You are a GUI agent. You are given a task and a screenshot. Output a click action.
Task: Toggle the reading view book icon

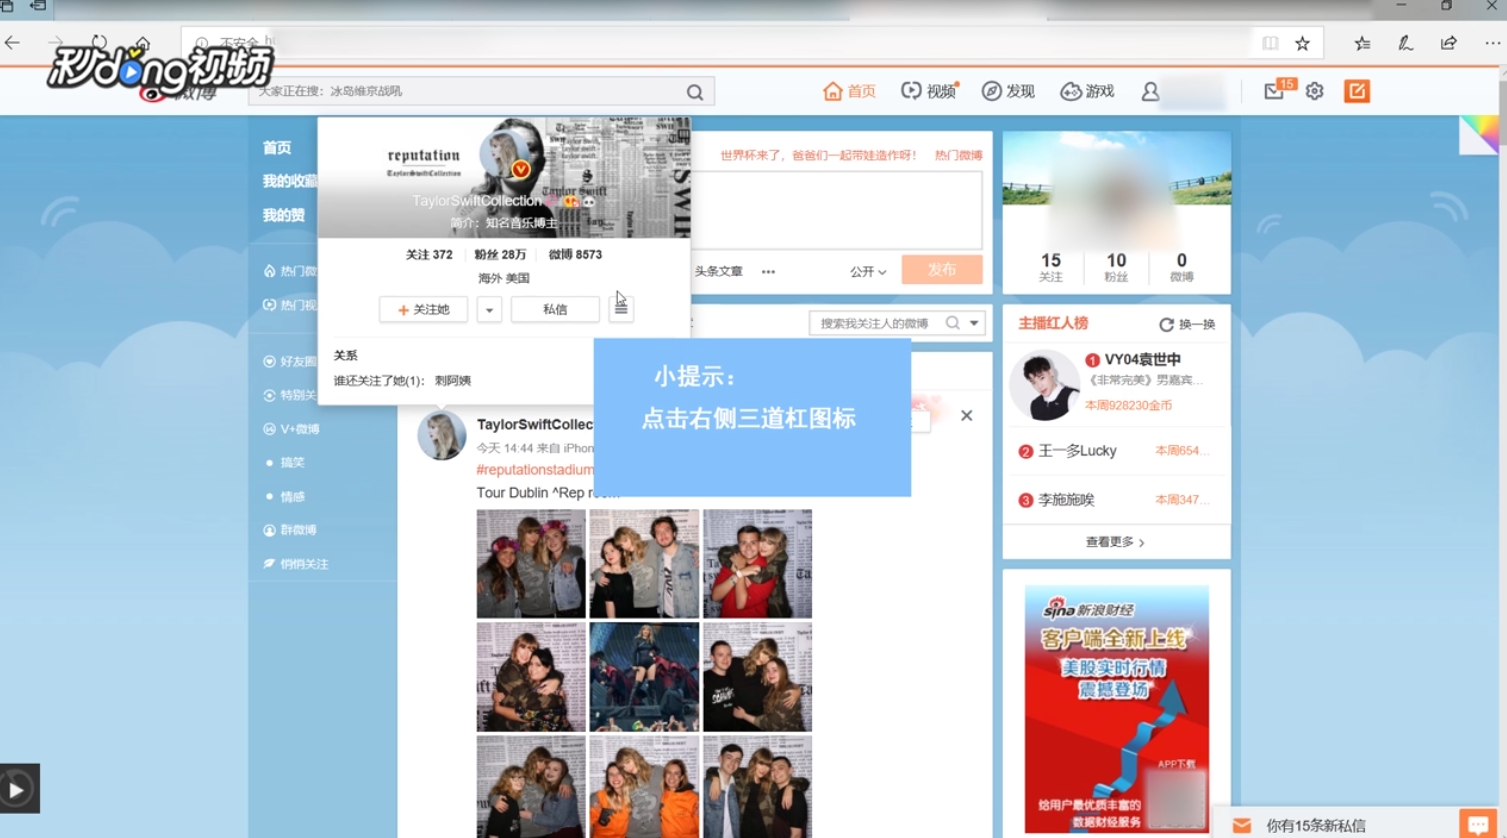pyautogui.click(x=1270, y=43)
